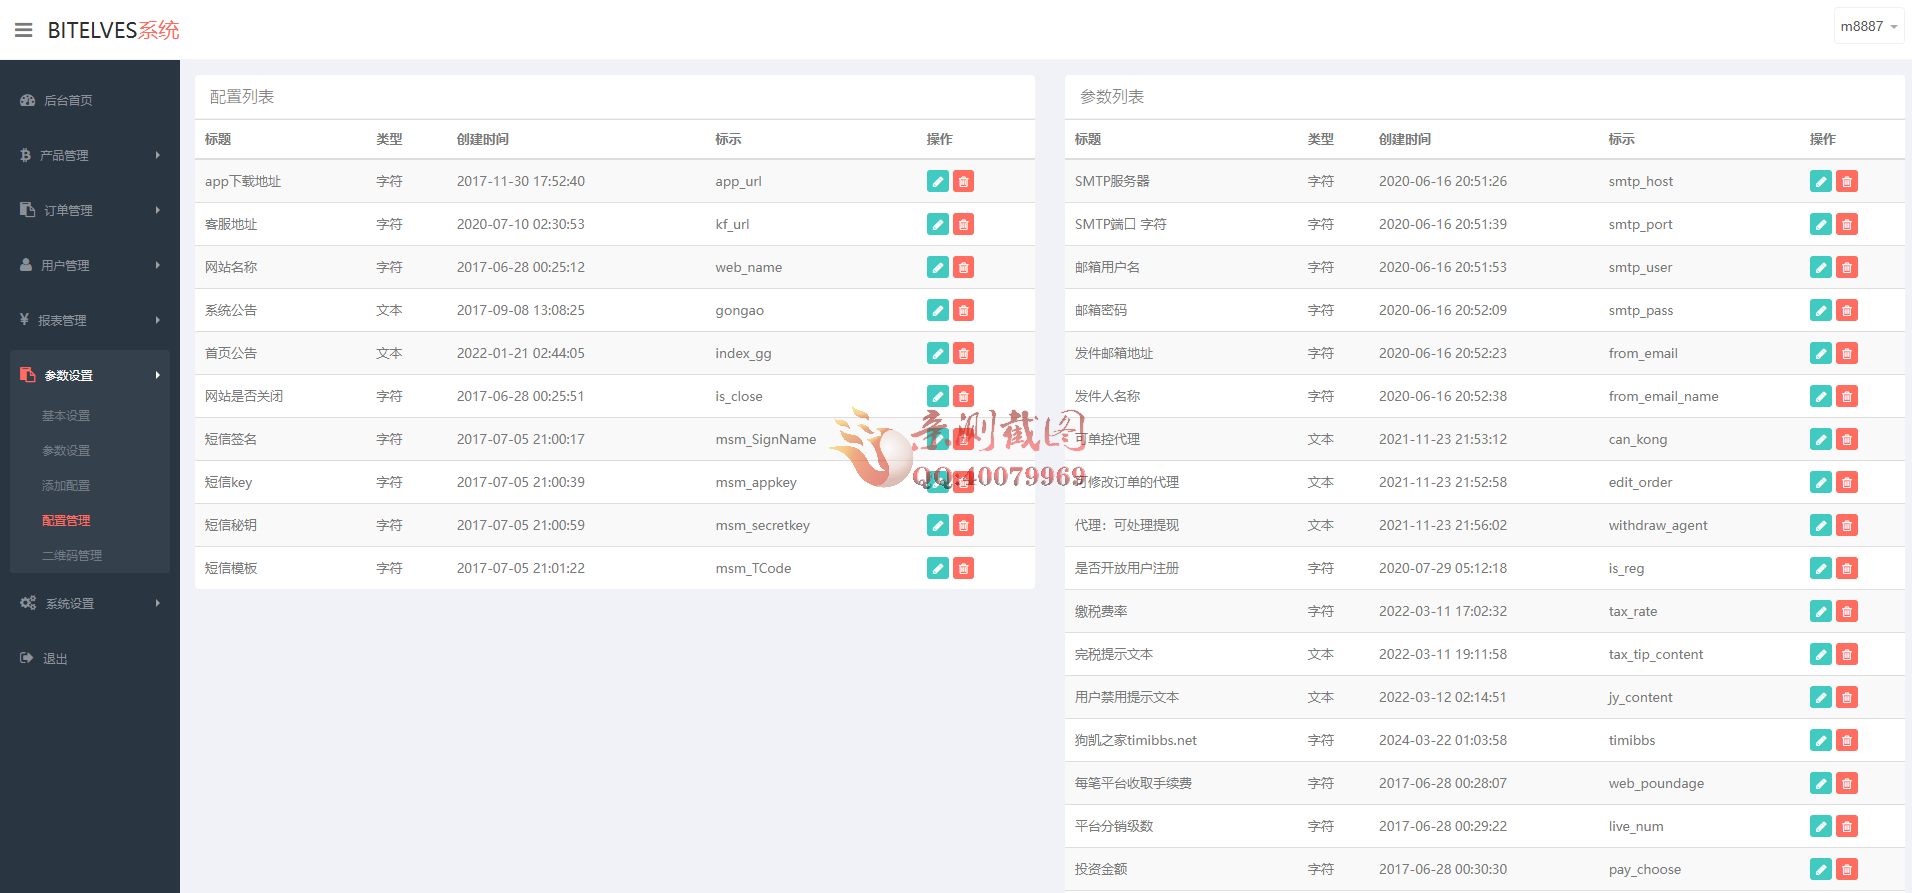Delete the 客服地址 configuration row
1912x893 pixels.
963,224
